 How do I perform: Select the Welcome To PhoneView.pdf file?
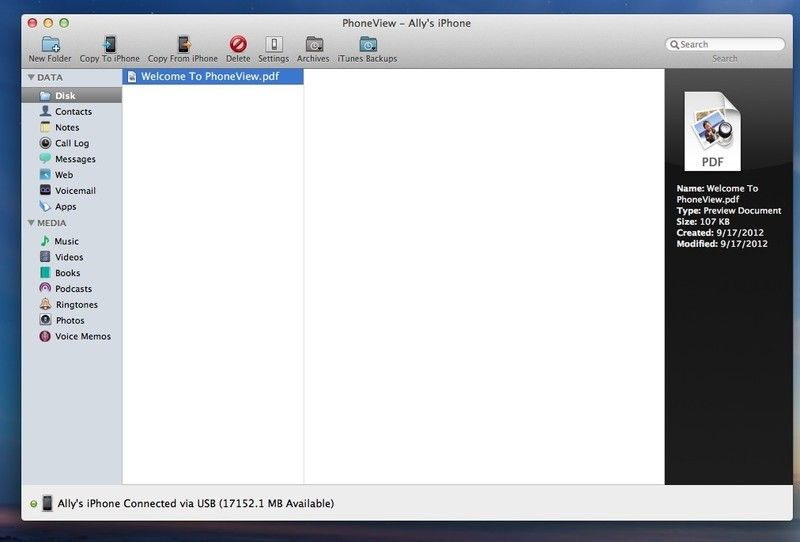212,76
